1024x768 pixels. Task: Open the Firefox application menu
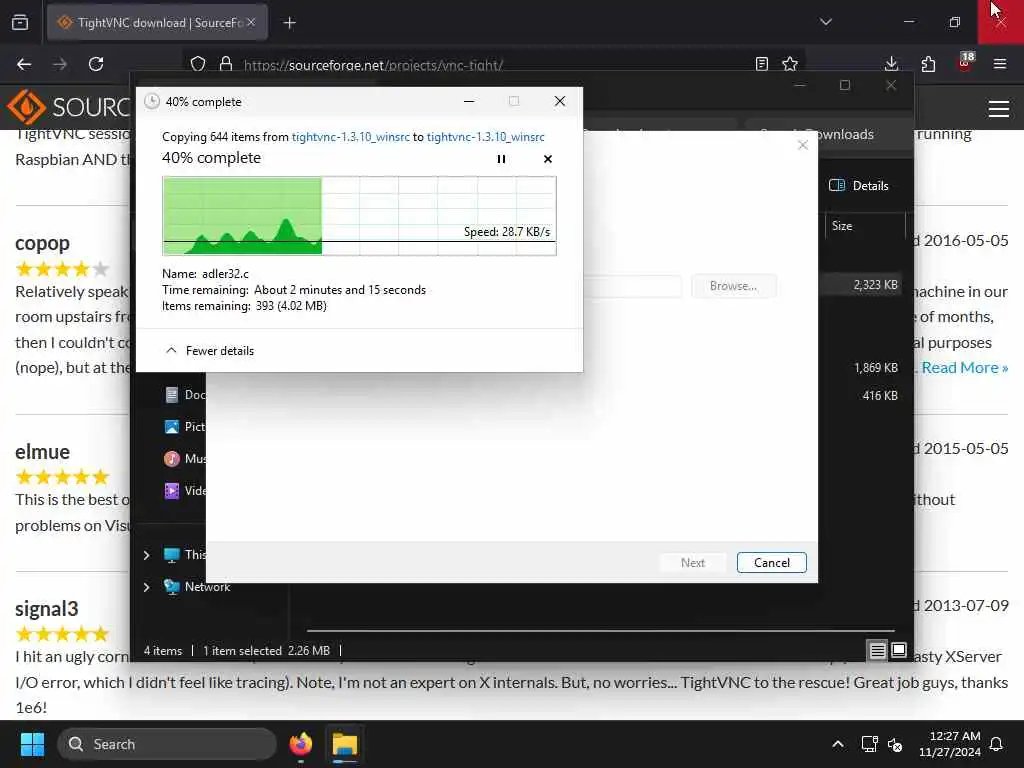(x=1000, y=64)
